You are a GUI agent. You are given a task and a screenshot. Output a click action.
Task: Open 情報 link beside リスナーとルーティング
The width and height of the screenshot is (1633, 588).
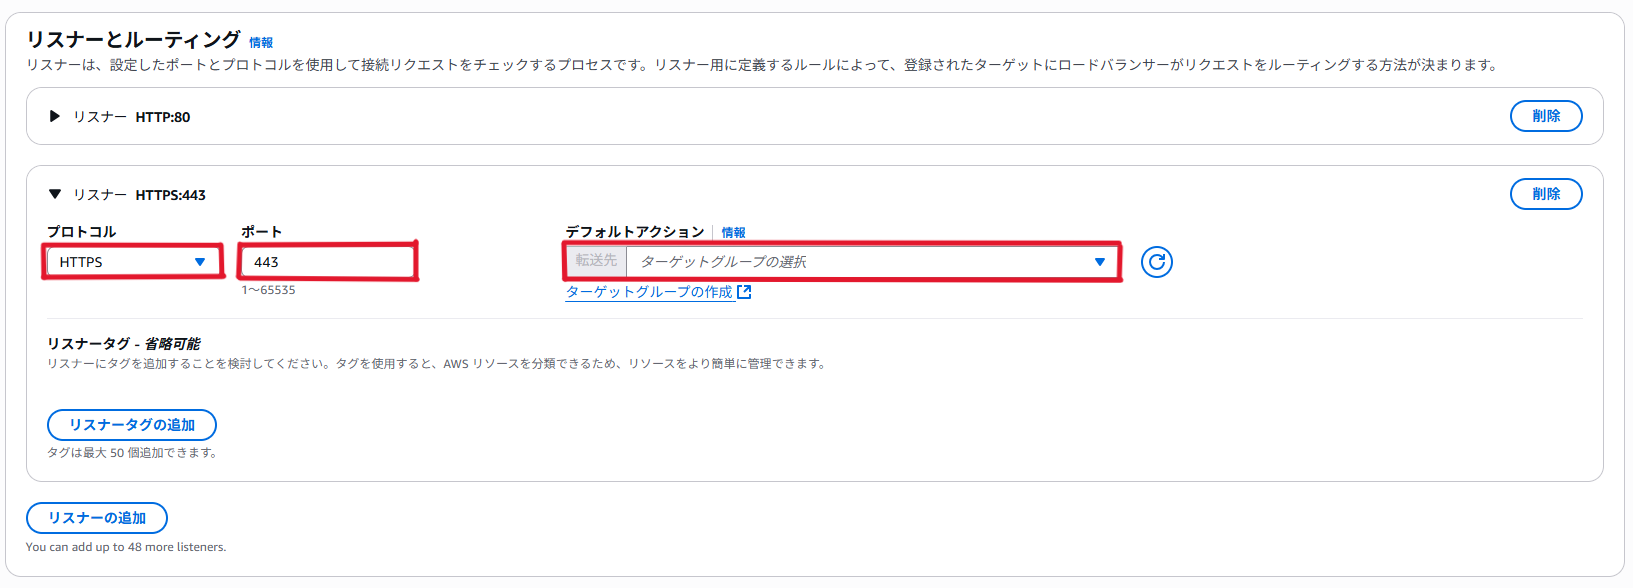point(261,43)
